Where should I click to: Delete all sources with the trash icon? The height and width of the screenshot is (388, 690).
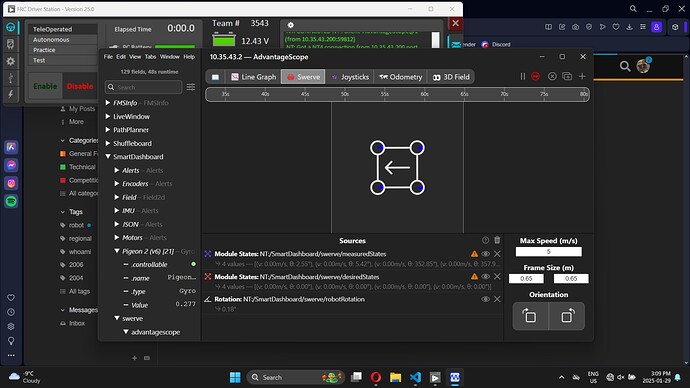[497, 240]
